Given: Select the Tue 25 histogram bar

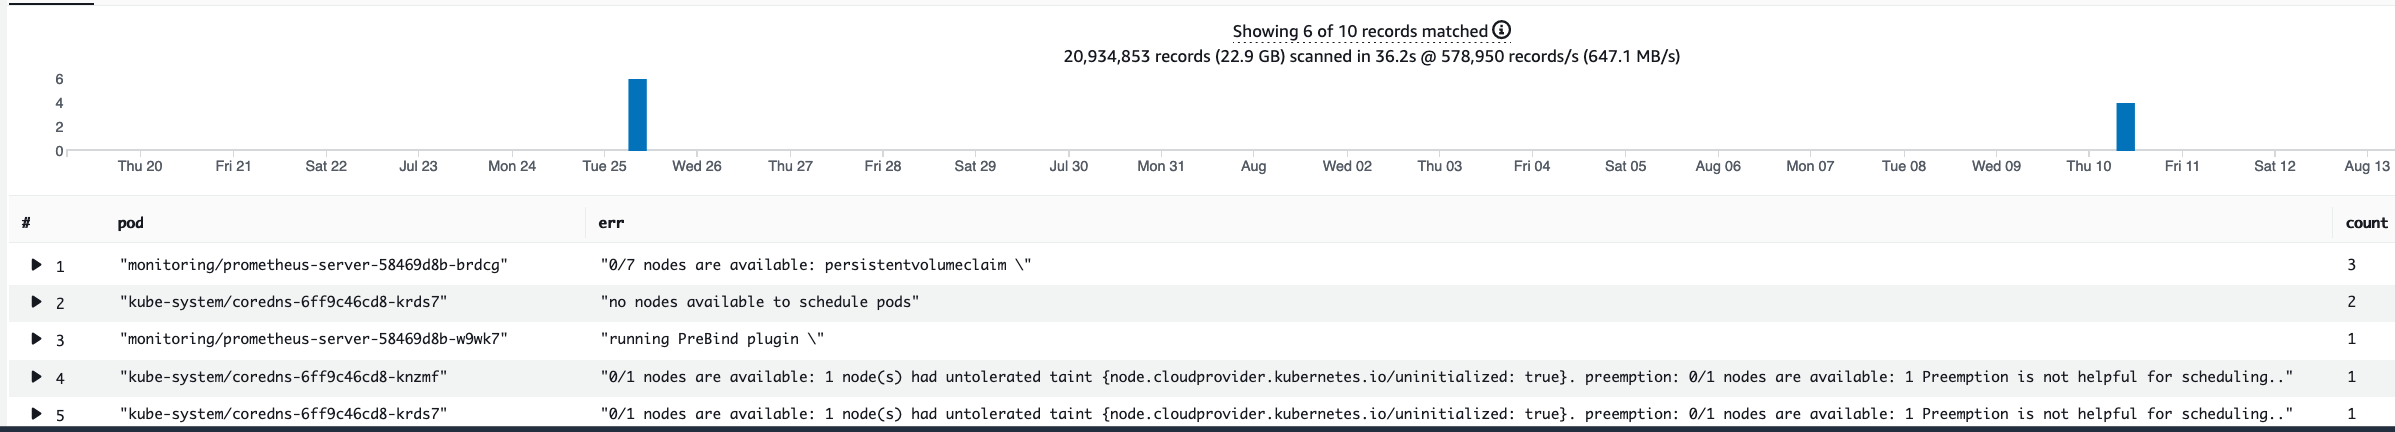Looking at the screenshot, I should tap(637, 115).
